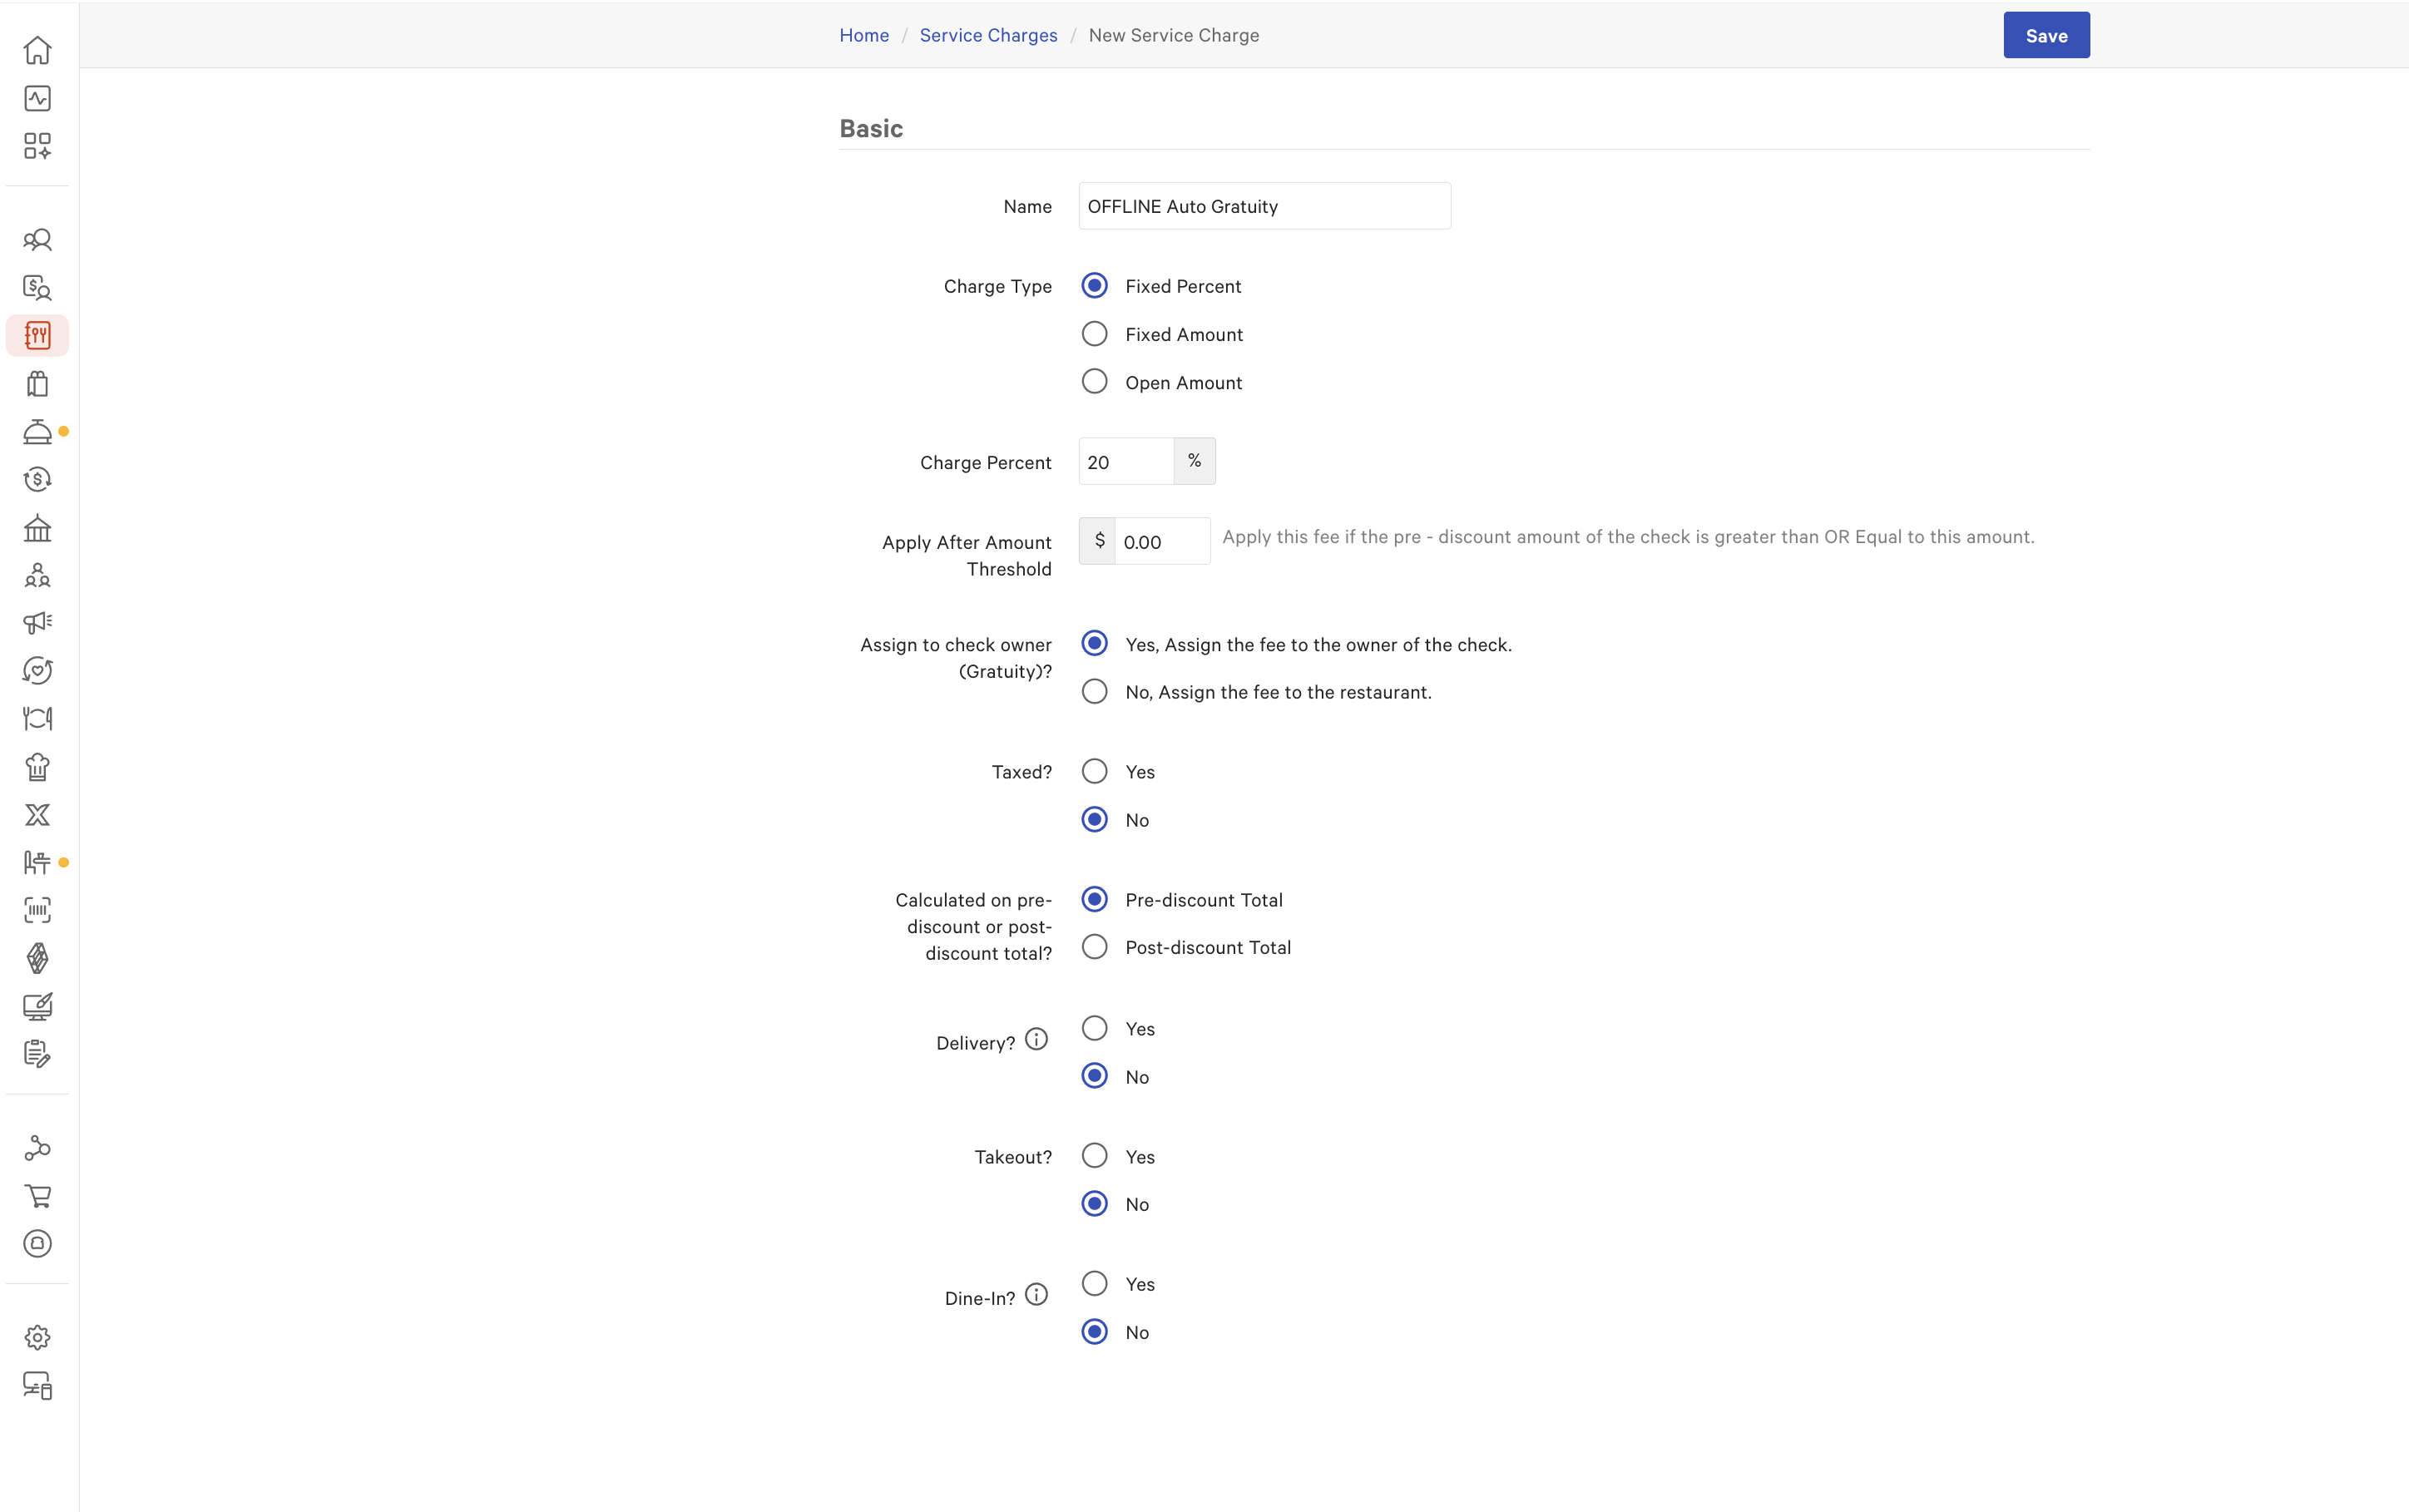Screen dimensions: 2409x1512
Task: Open the chef hat kitchen icon
Action: 37,767
